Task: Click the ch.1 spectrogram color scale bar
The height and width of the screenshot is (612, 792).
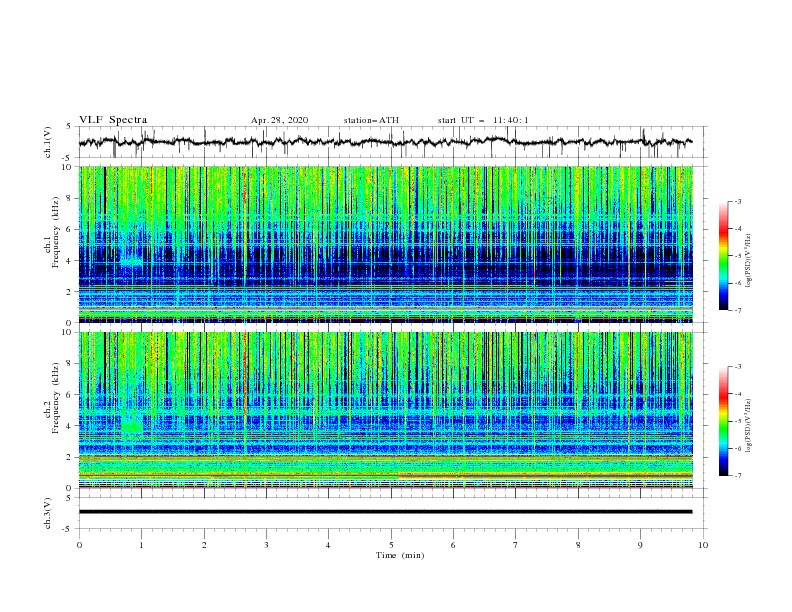Action: point(723,256)
